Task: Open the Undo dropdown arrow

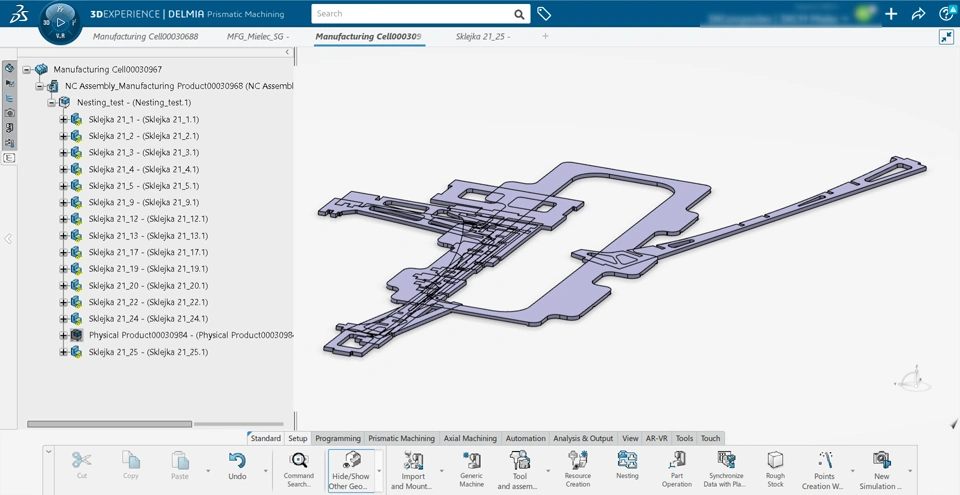Action: (265, 470)
